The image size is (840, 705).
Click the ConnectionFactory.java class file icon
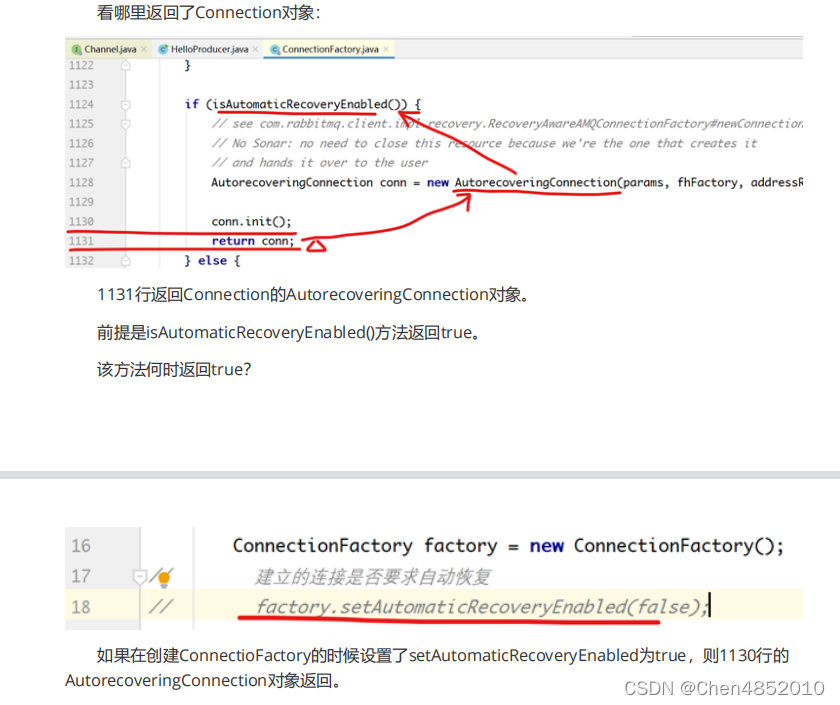275,49
